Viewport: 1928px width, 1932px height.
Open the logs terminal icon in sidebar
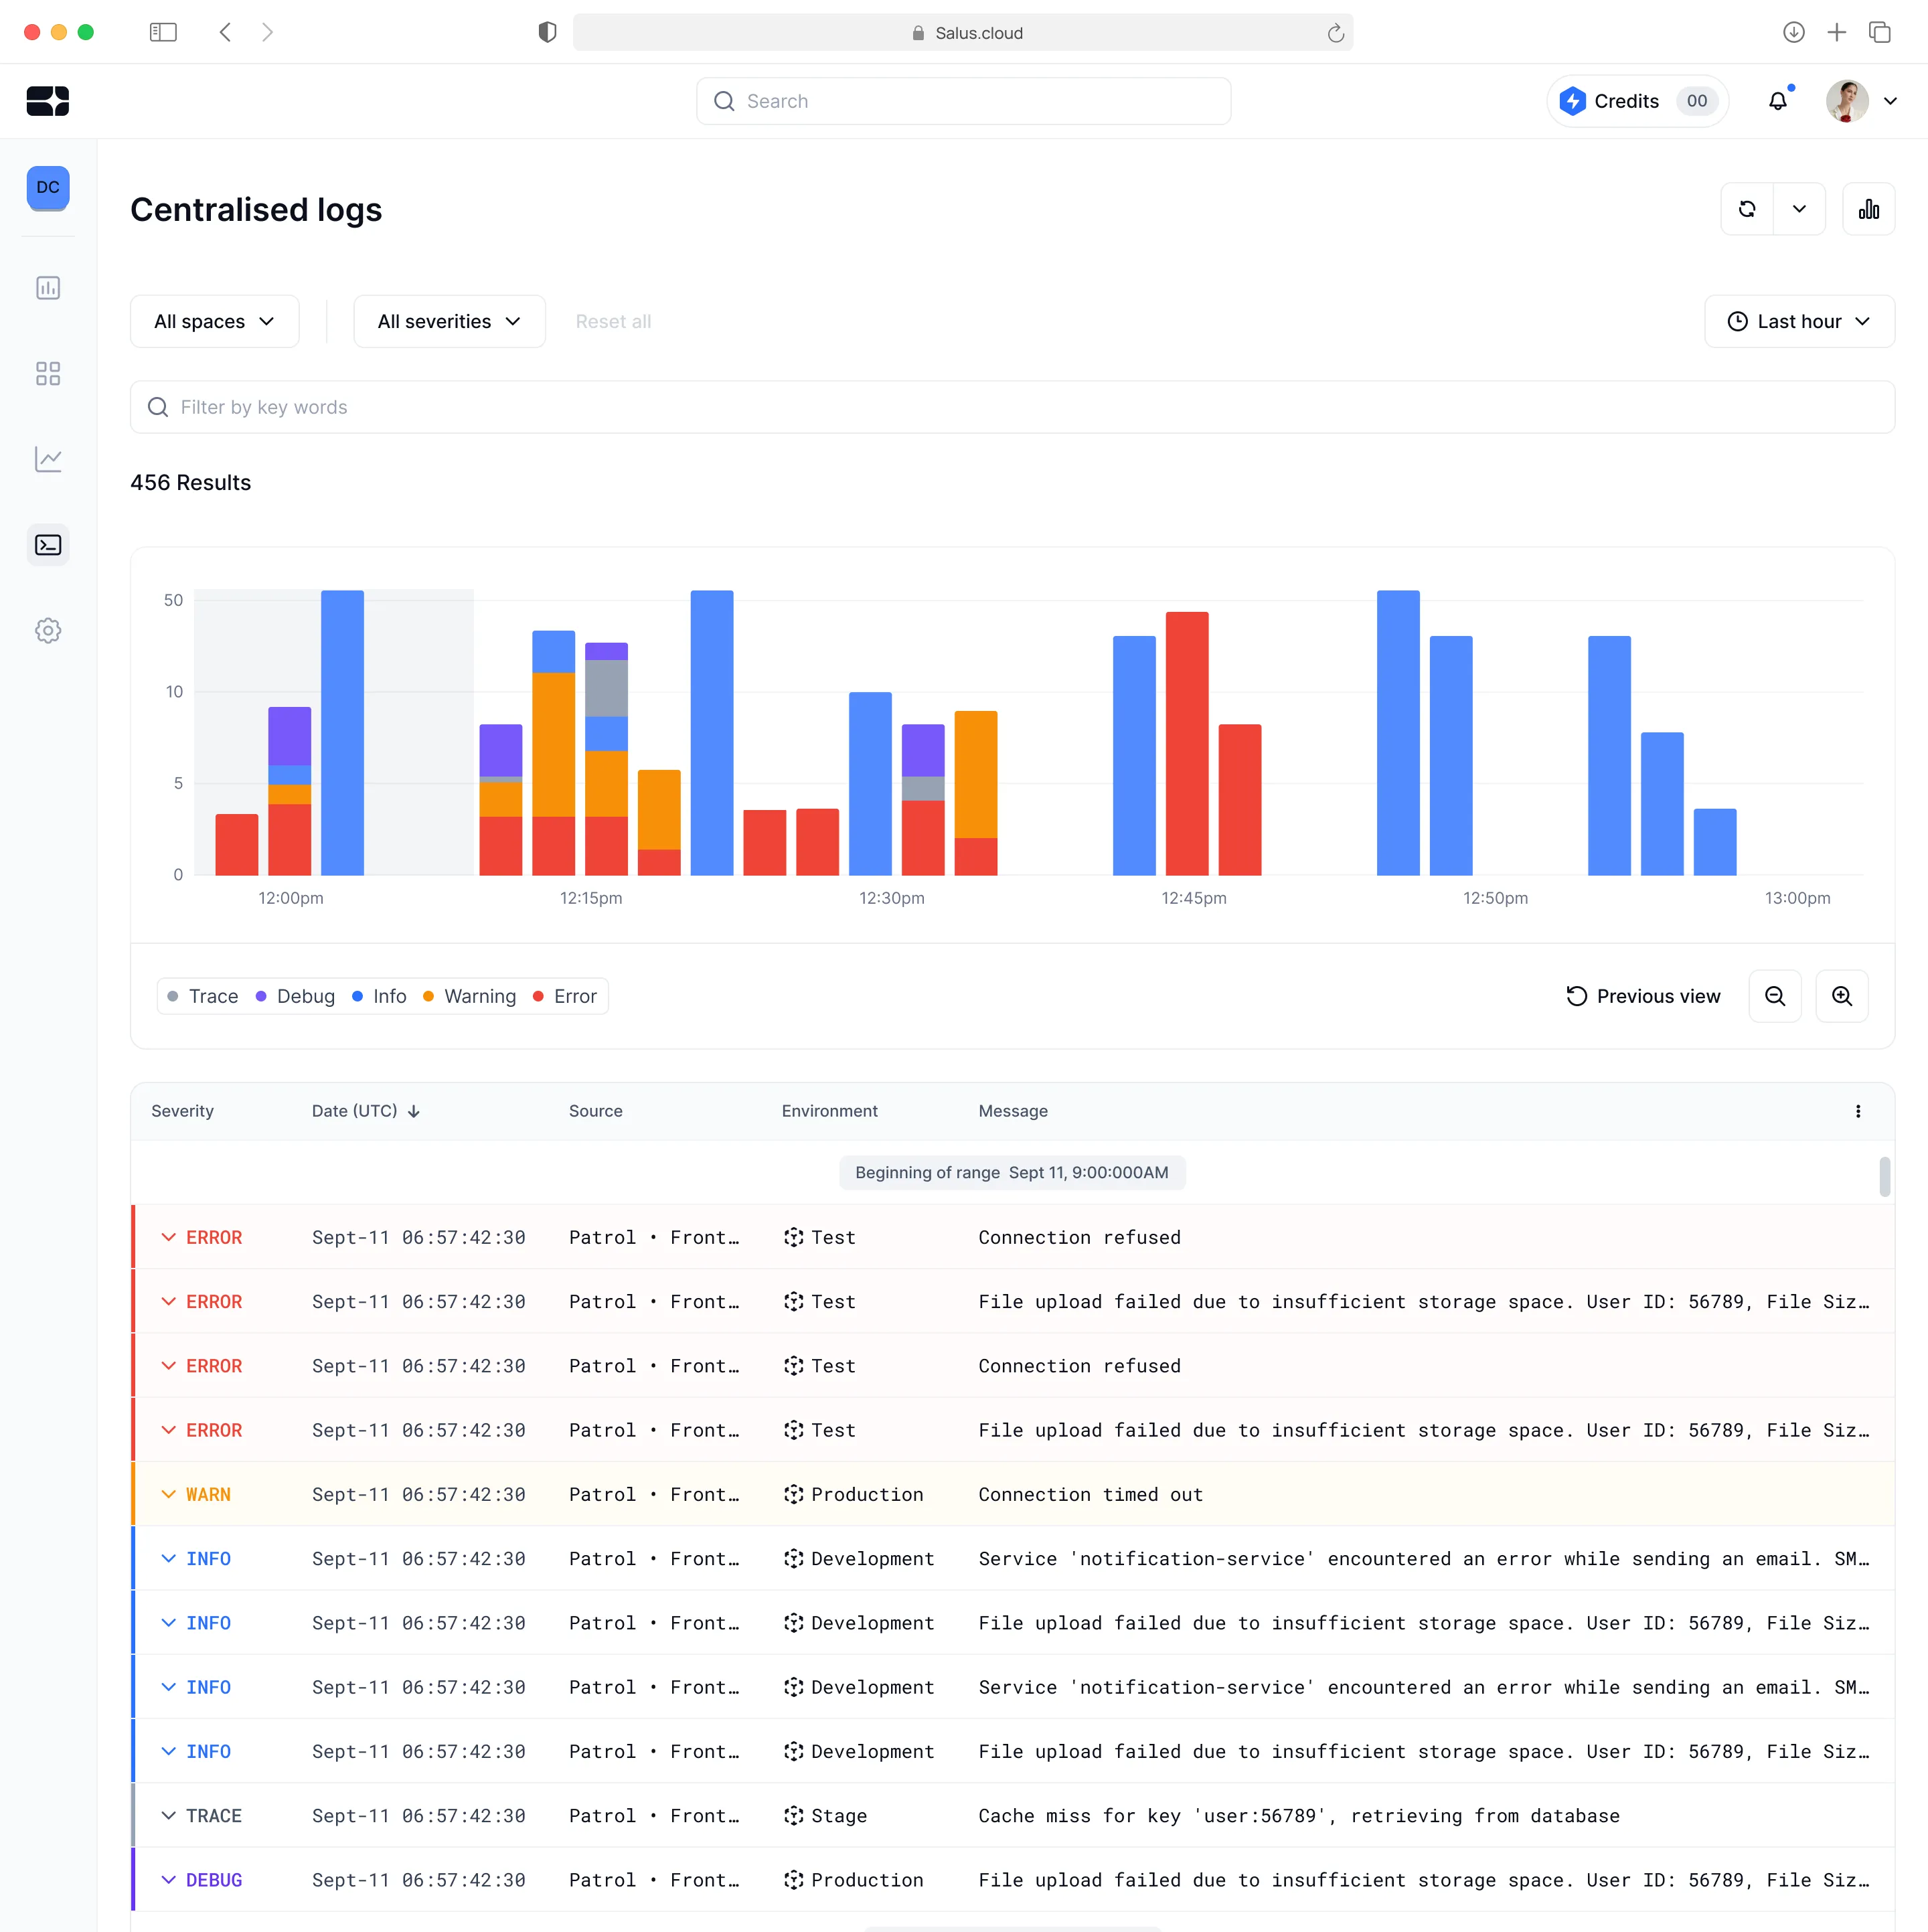(x=48, y=545)
